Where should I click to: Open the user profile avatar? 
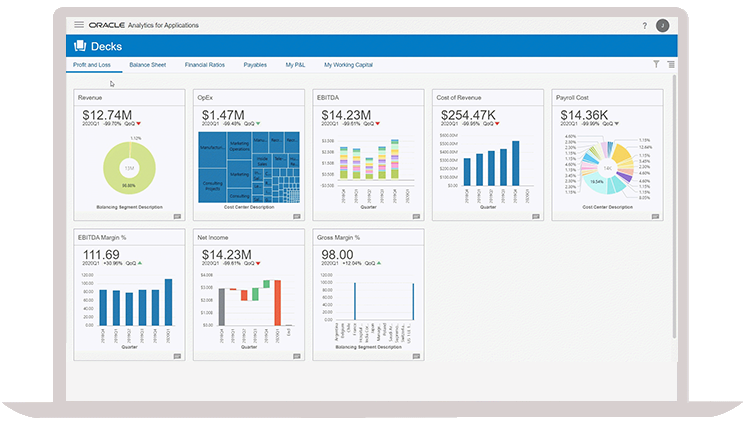[x=662, y=26]
